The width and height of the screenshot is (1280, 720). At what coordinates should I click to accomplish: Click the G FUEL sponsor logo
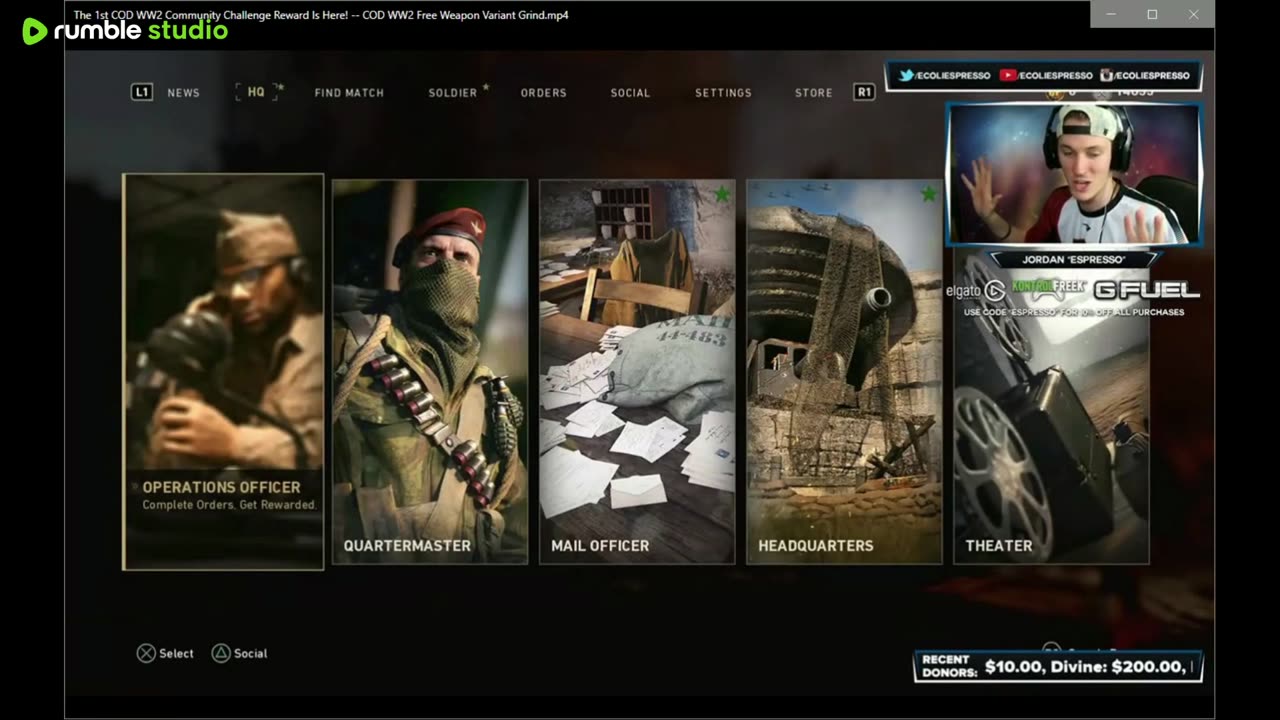coord(1146,291)
